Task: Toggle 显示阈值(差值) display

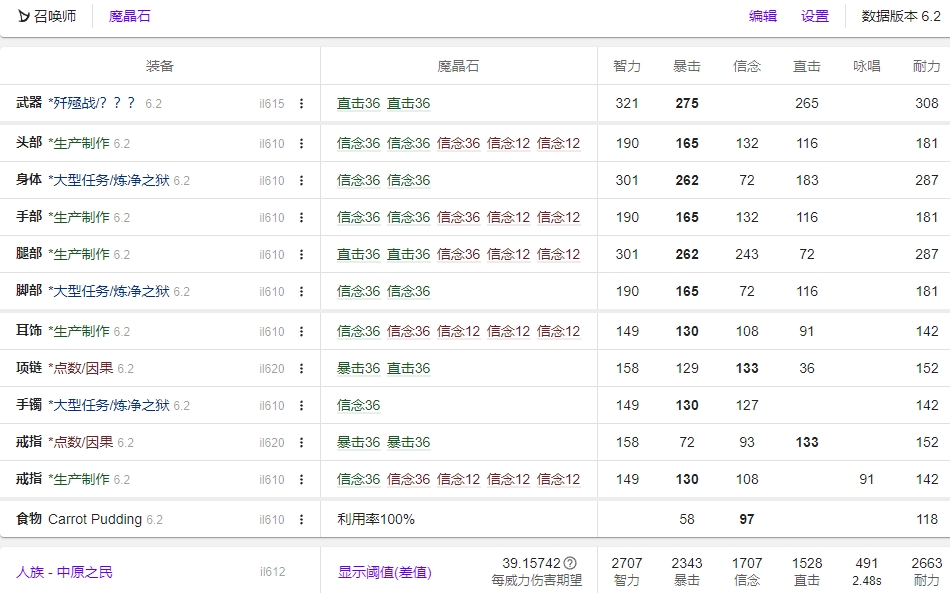Action: [384, 572]
